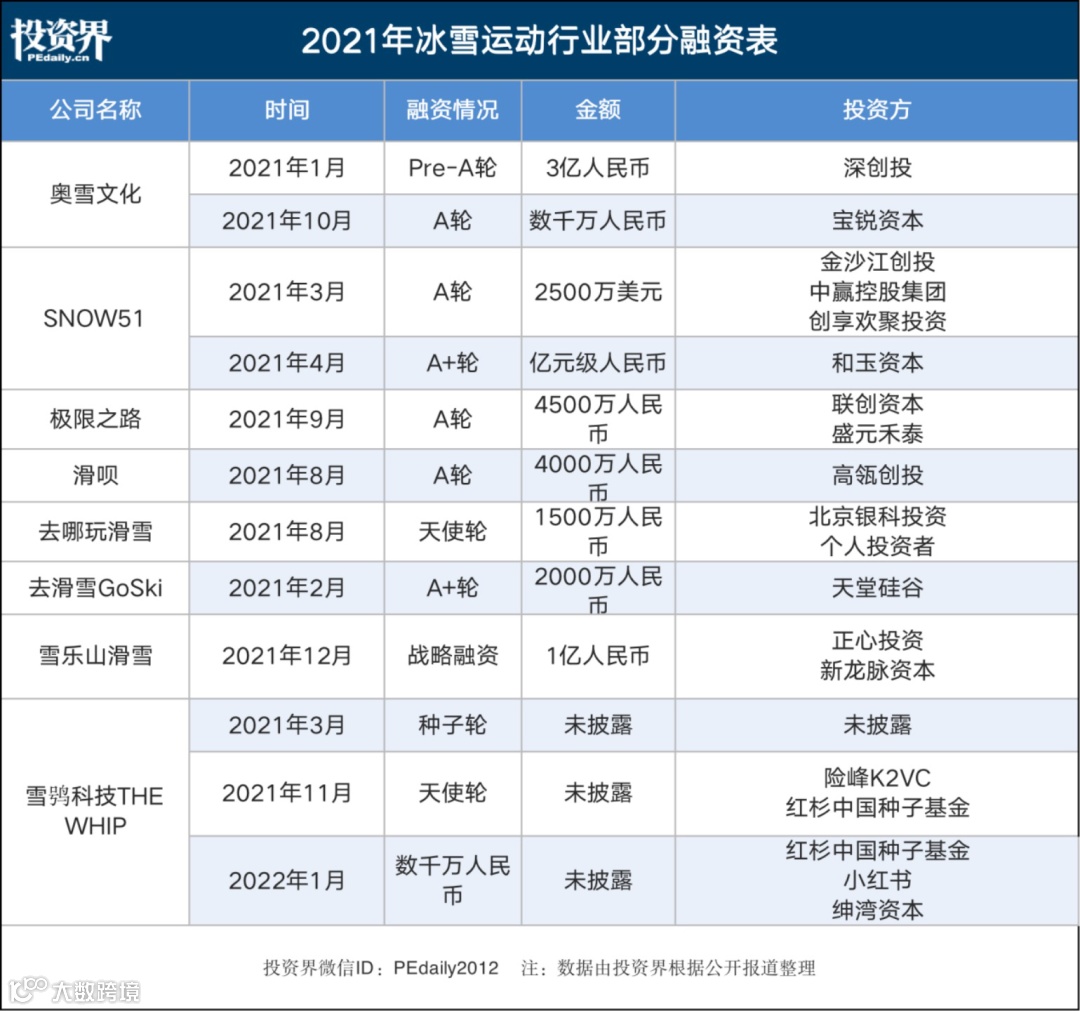Click the date 2021年1月
Viewport: 1080px width, 1011px height.
tap(287, 168)
